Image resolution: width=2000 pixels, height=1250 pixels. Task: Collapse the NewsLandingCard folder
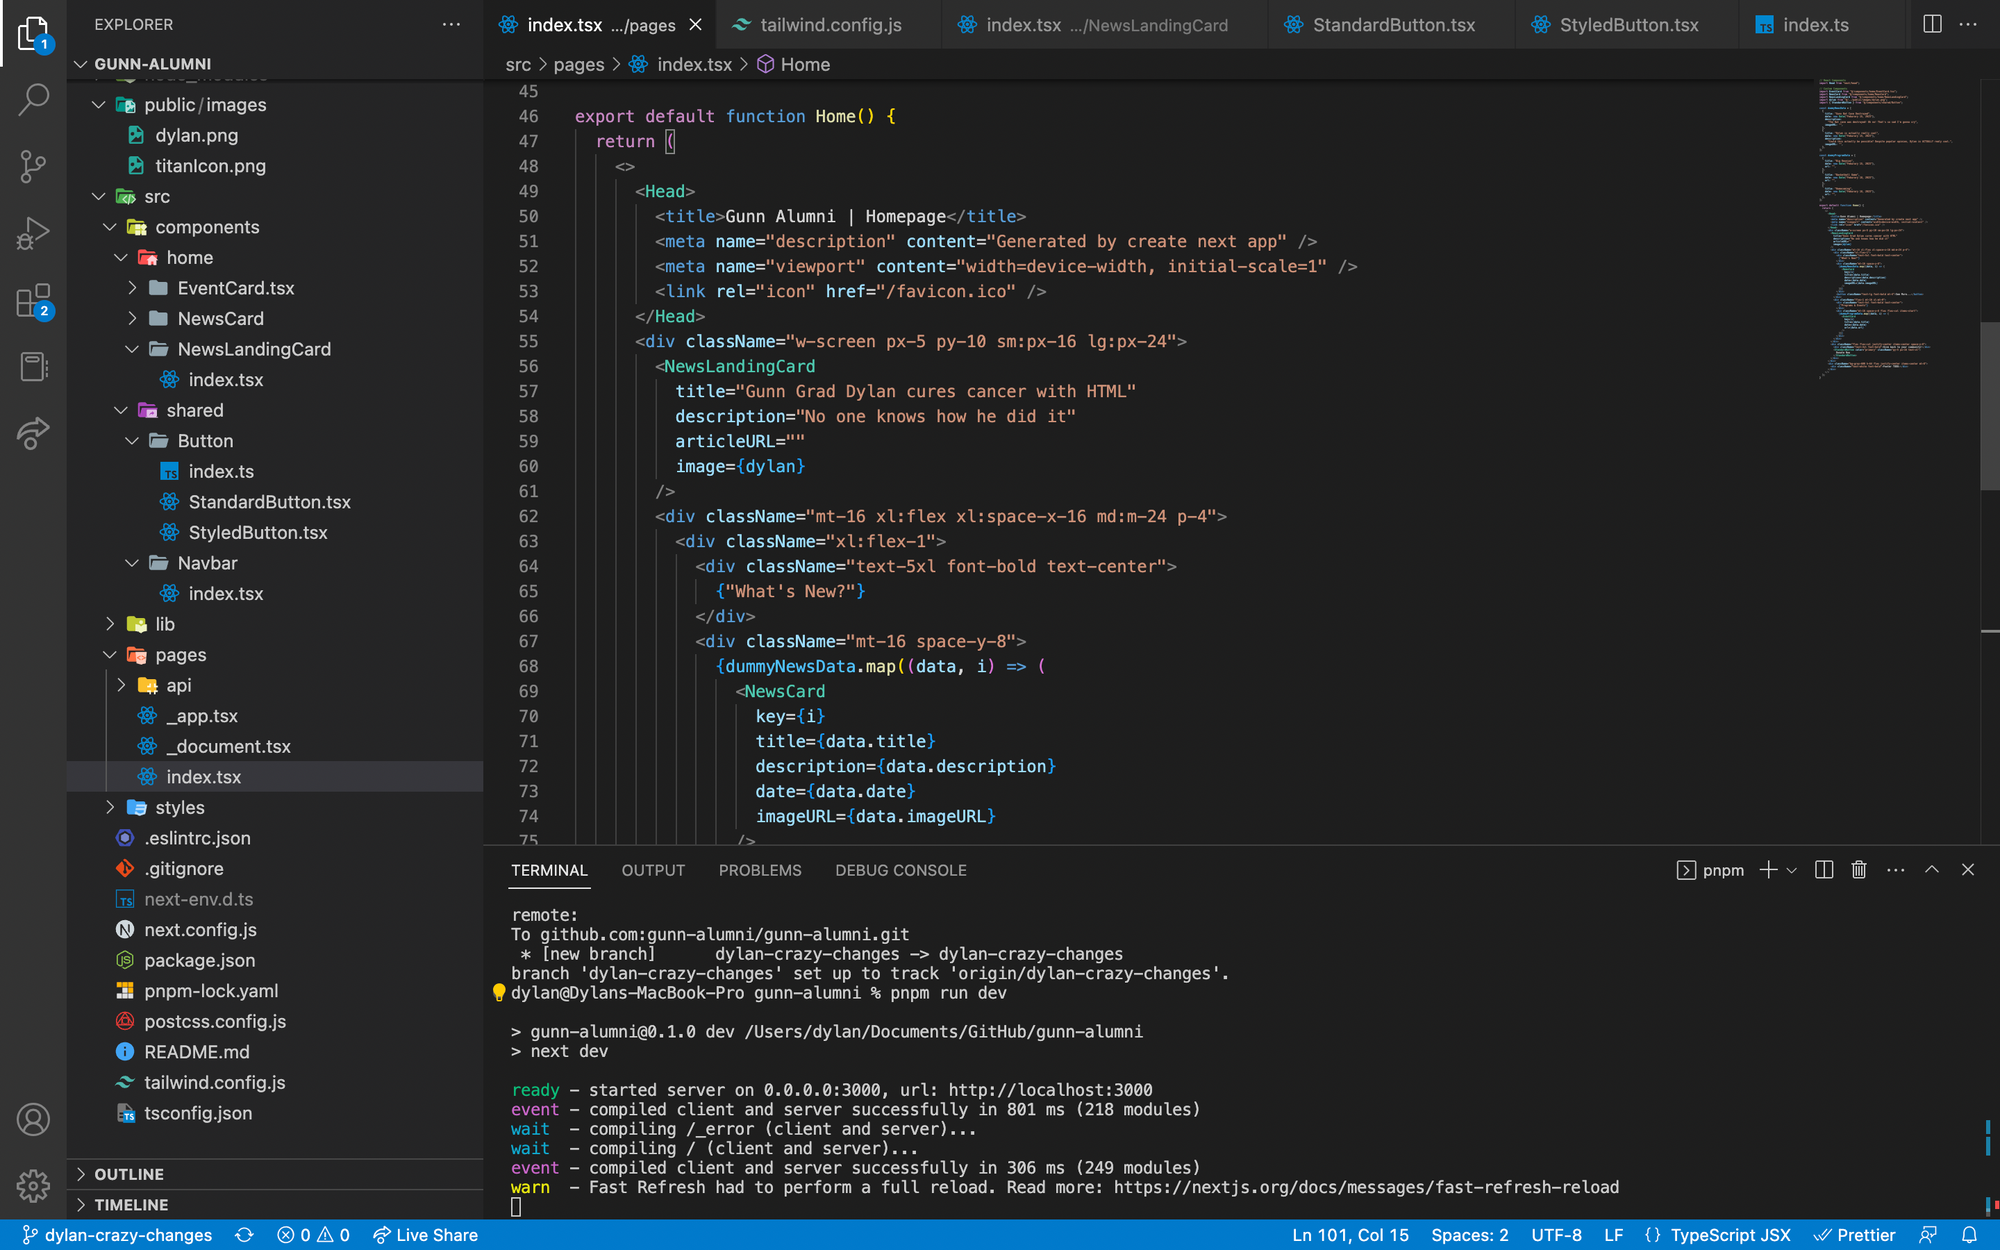(275, 349)
